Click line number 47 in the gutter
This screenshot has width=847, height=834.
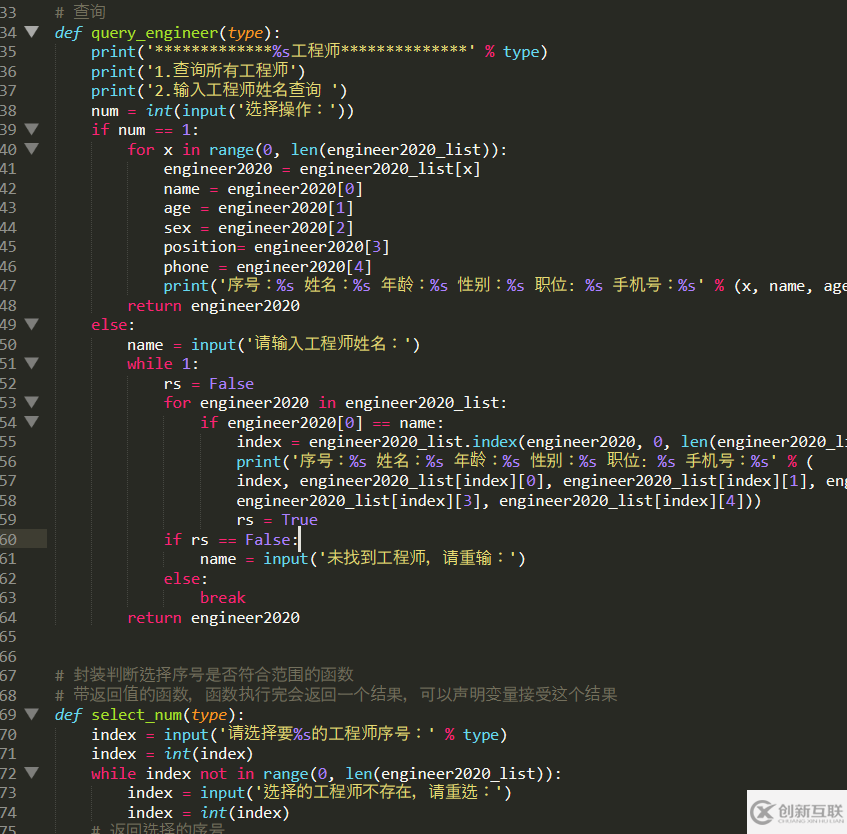click(9, 286)
